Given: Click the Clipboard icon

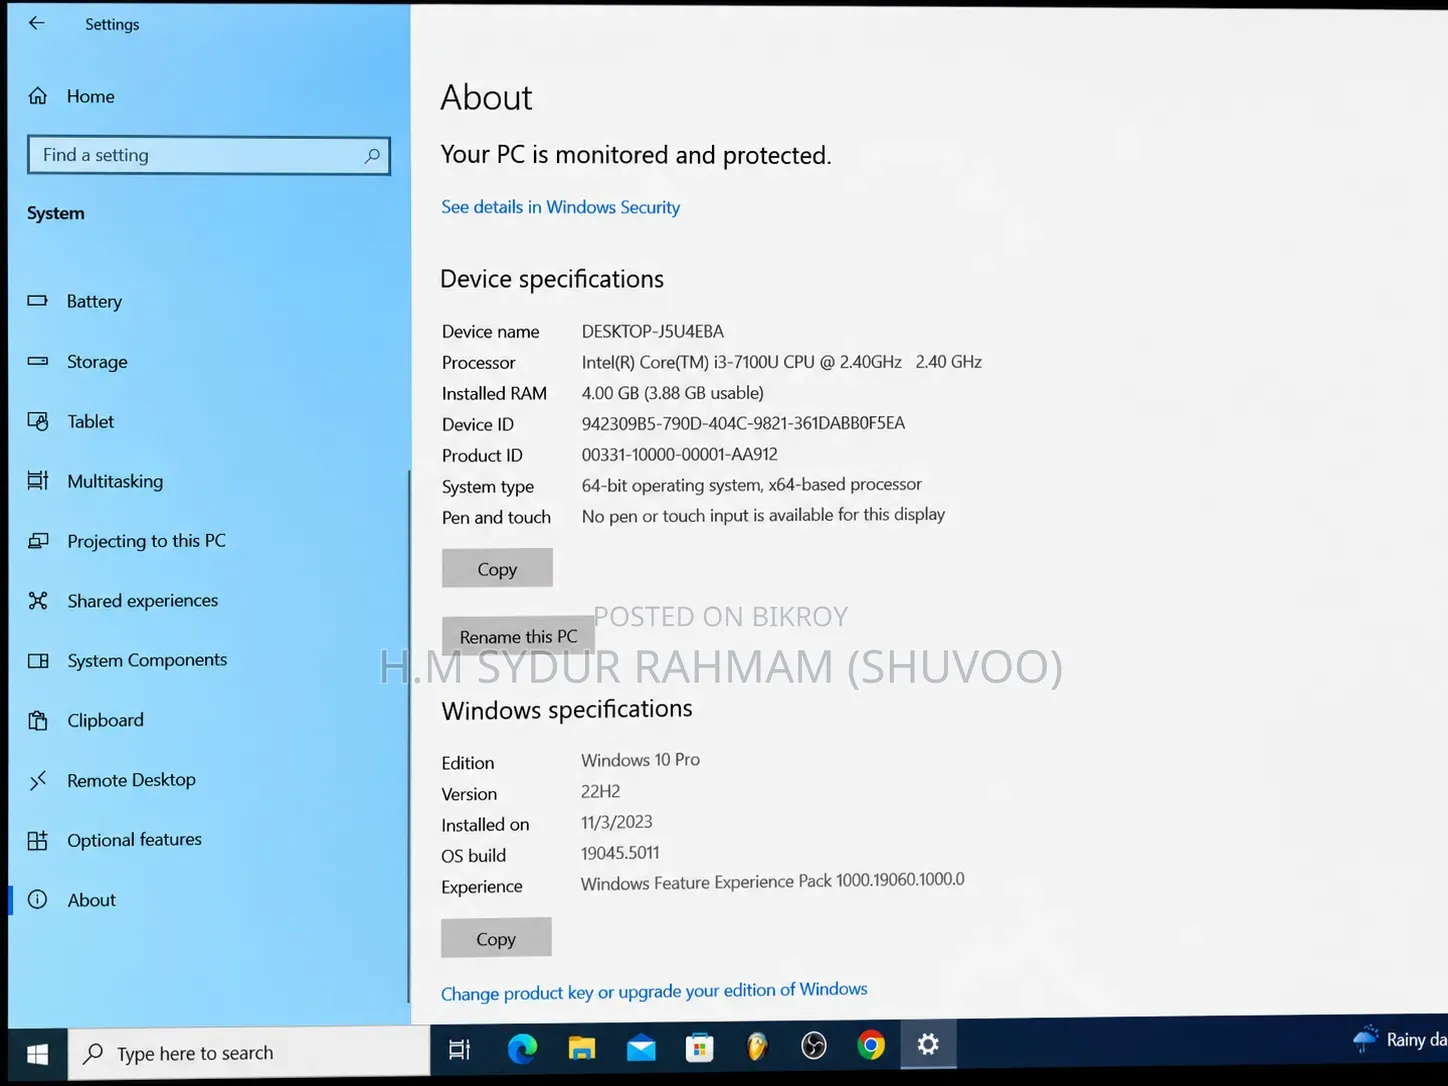Looking at the screenshot, I should tap(38, 720).
